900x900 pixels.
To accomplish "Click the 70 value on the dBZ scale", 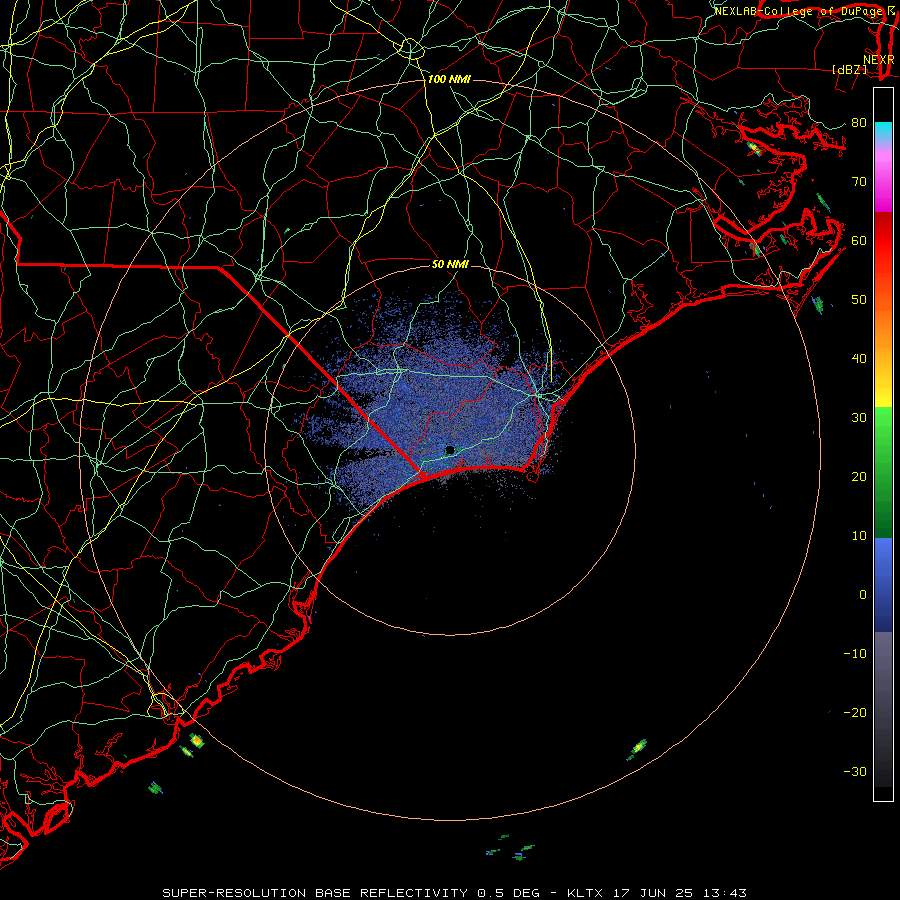I will click(859, 181).
